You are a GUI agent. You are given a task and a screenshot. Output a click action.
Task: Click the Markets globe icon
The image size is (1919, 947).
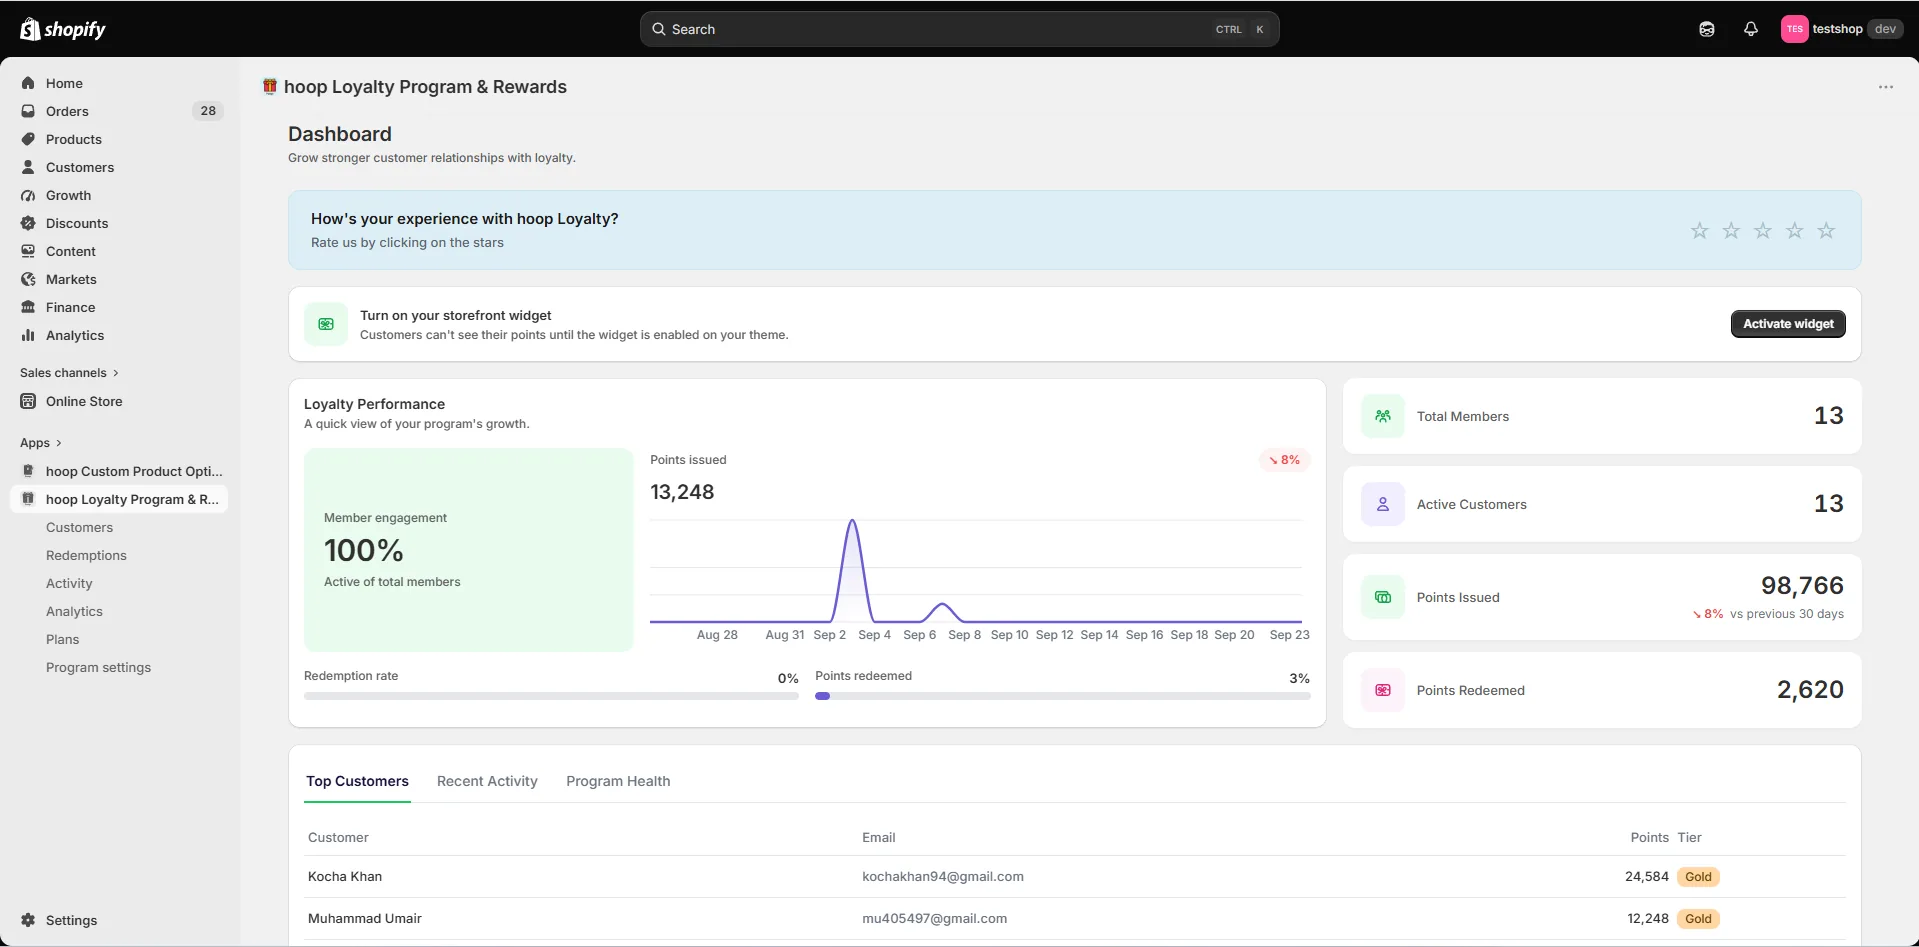click(x=28, y=279)
